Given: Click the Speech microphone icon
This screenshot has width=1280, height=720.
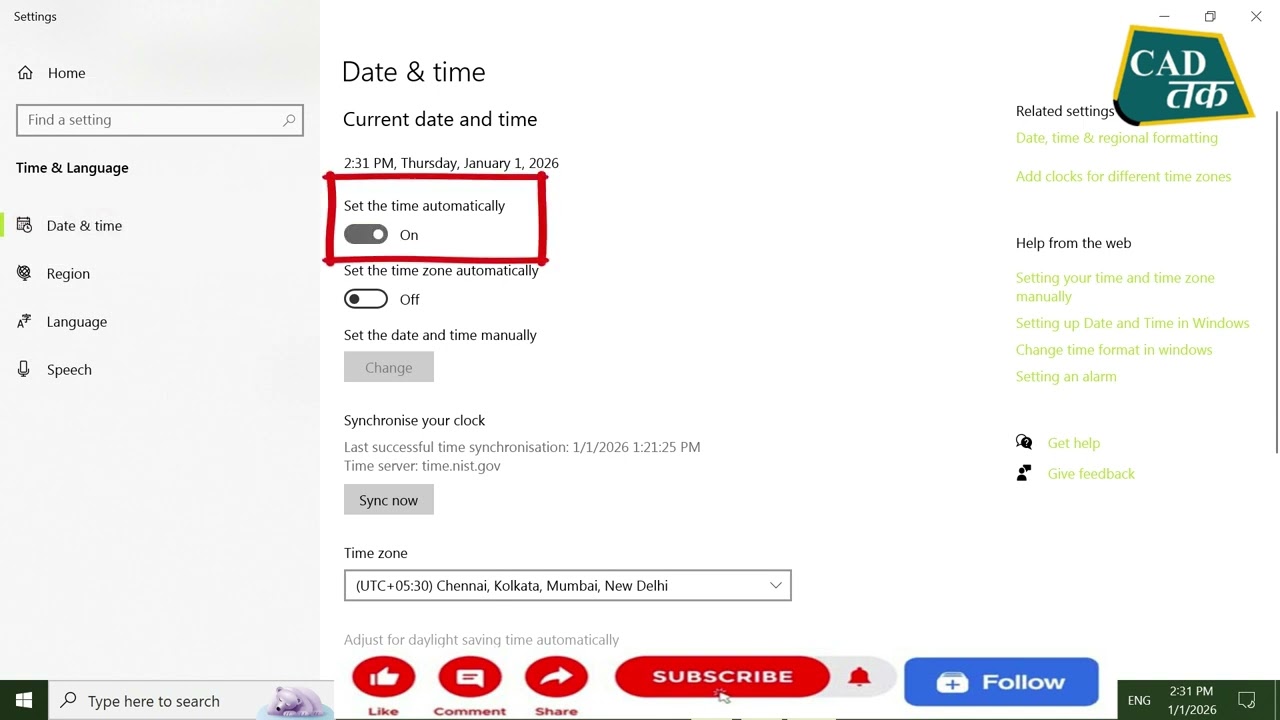Looking at the screenshot, I should click(x=25, y=370).
